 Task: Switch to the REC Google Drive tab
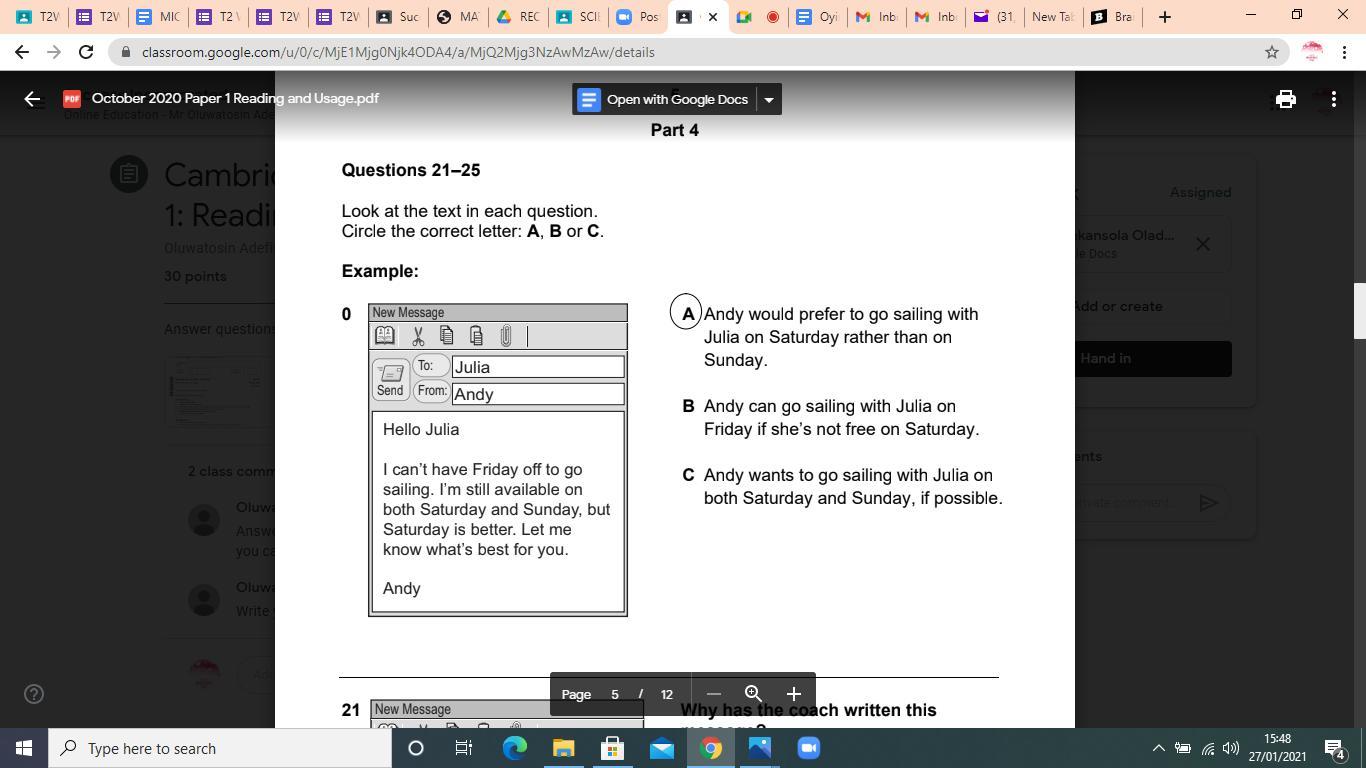pyautogui.click(x=517, y=17)
